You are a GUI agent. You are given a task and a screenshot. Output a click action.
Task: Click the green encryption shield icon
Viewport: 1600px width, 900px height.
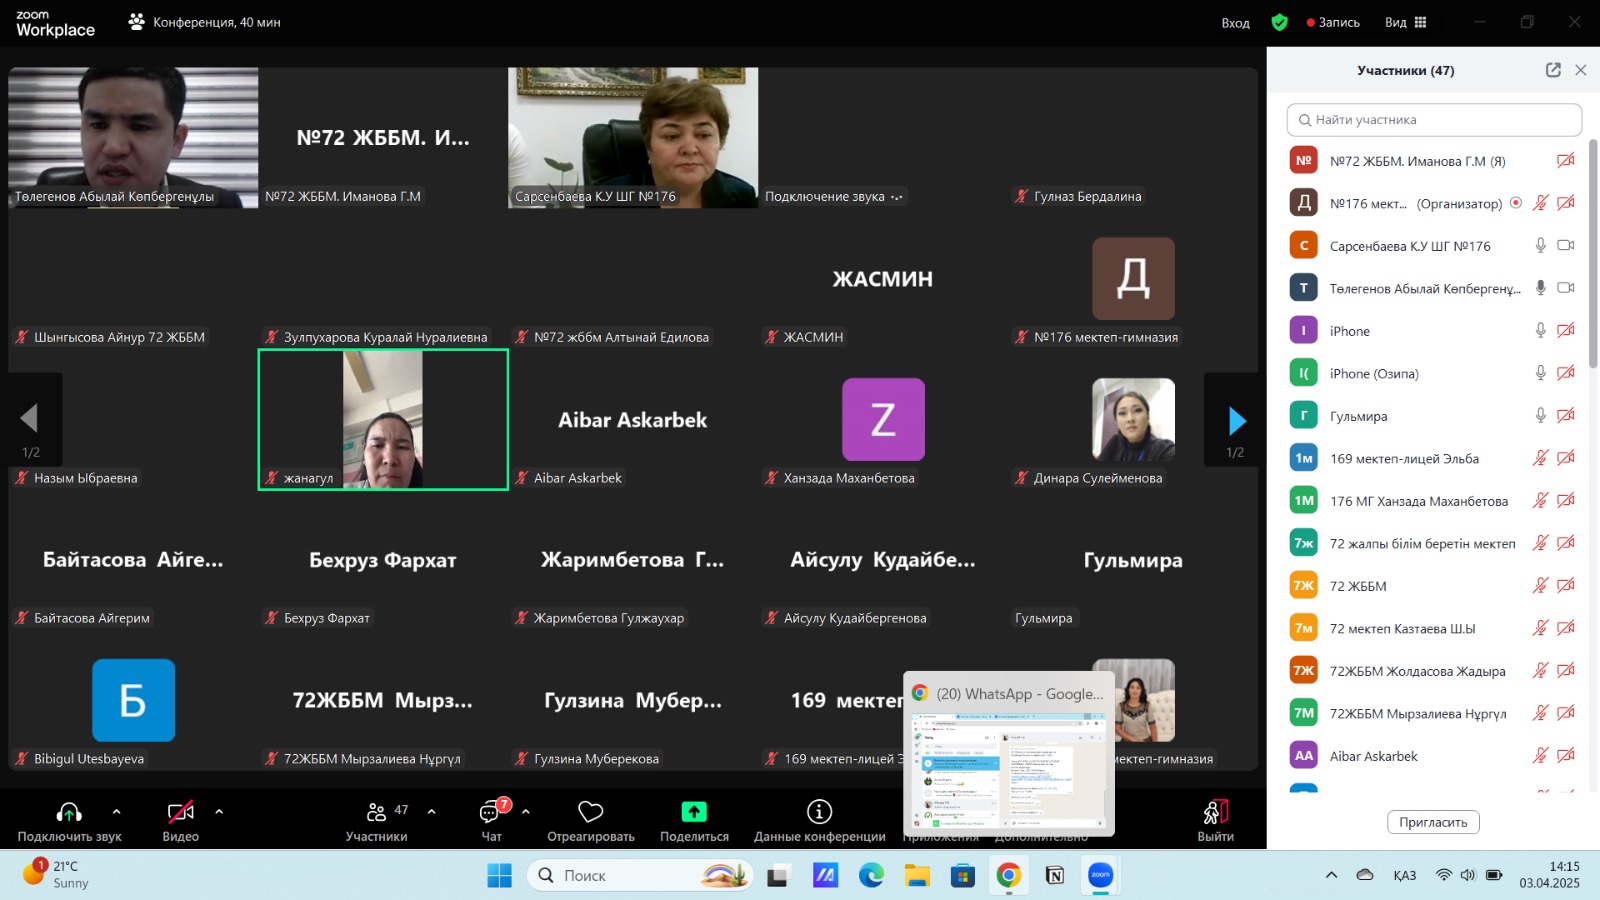click(1279, 22)
